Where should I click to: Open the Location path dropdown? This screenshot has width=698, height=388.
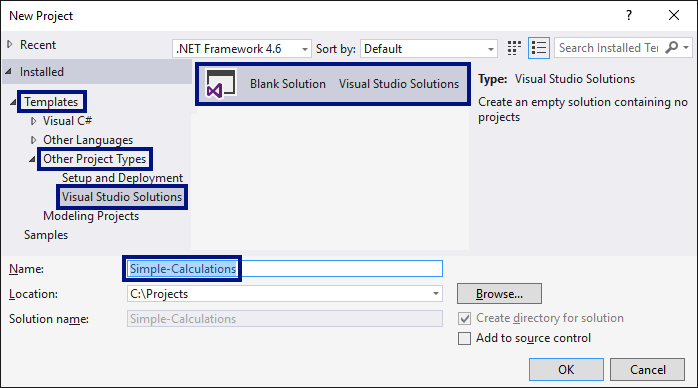436,294
